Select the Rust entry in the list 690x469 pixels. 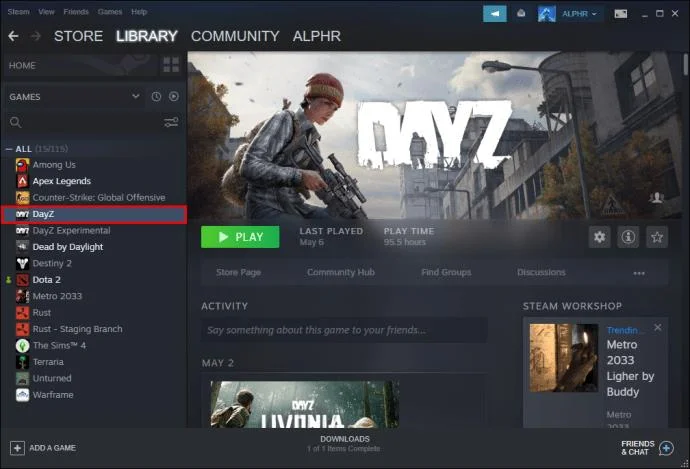tap(94, 313)
